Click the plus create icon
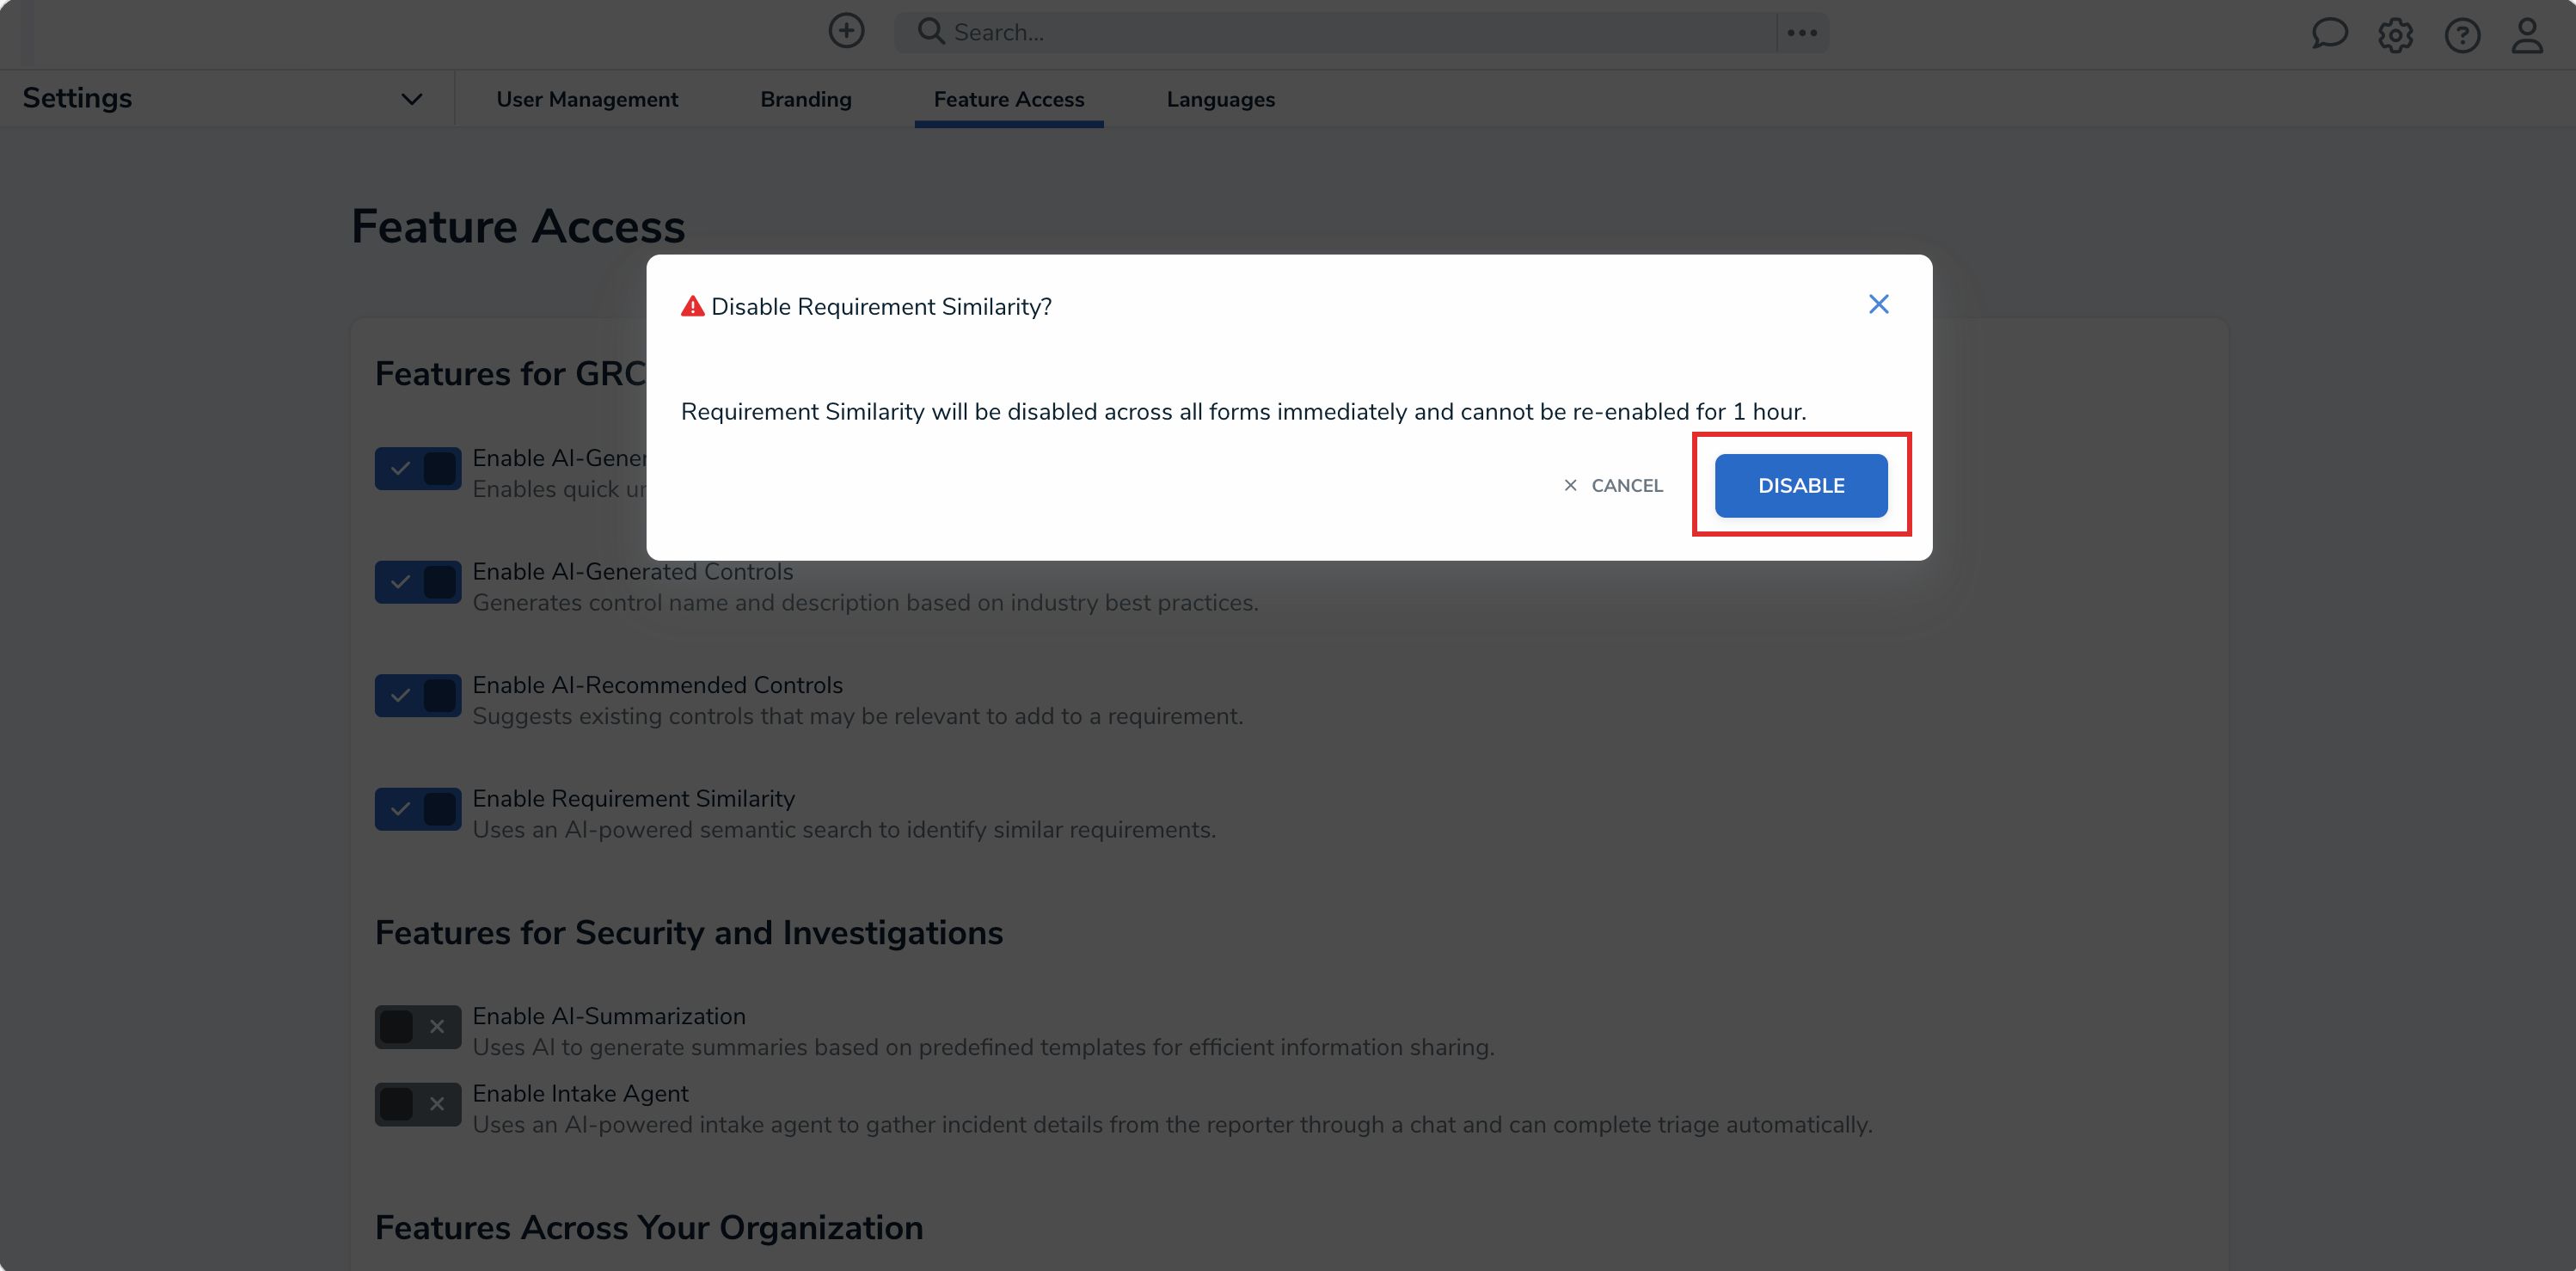 pyautogui.click(x=846, y=31)
